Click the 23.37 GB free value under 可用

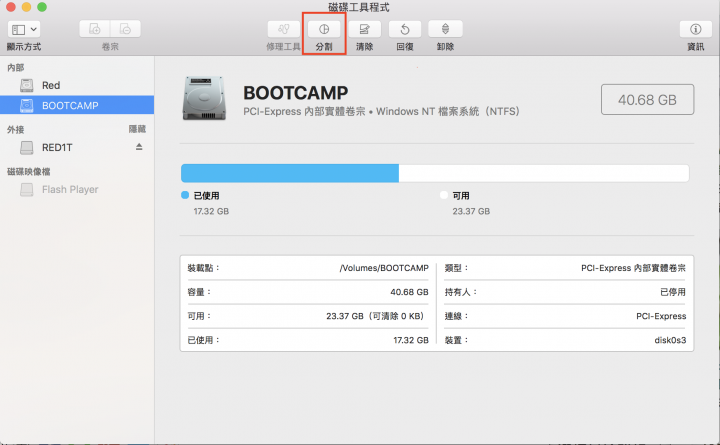coord(471,211)
